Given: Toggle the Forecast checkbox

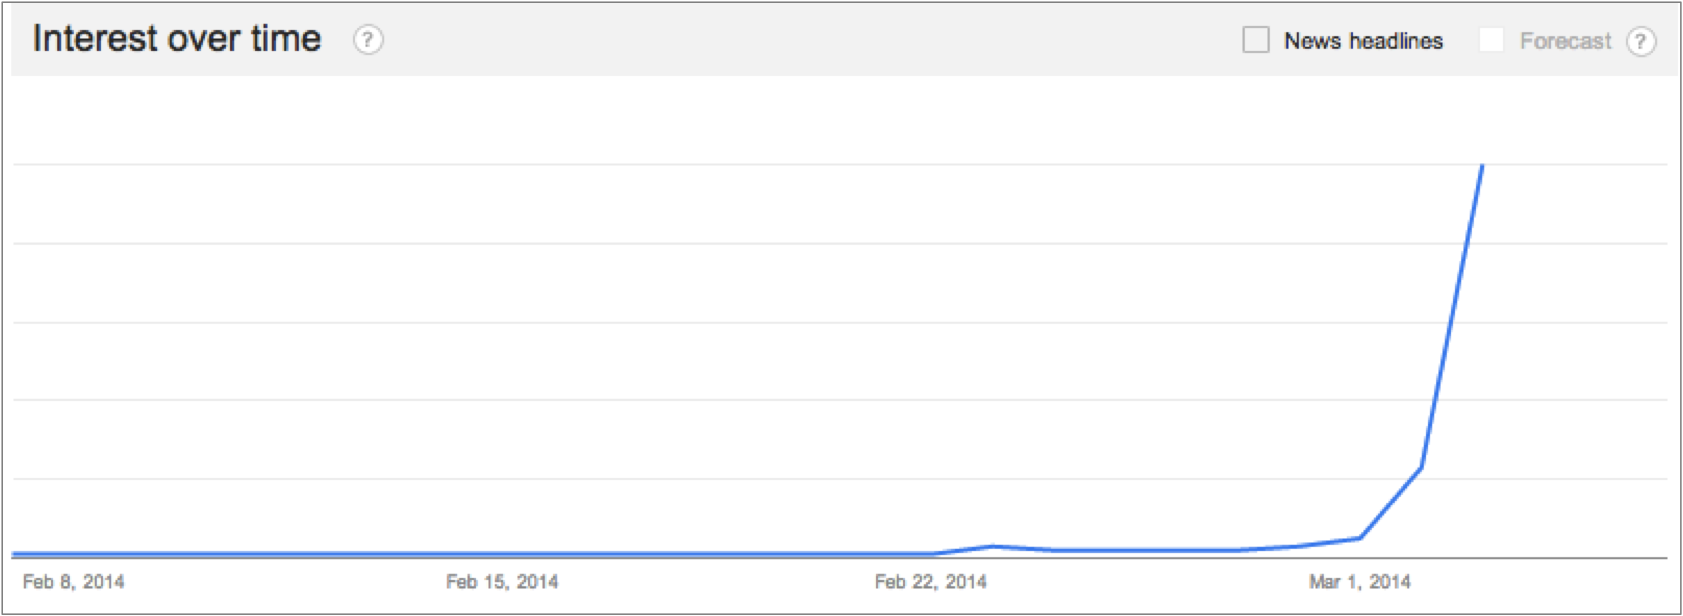Looking at the screenshot, I should 1491,40.
